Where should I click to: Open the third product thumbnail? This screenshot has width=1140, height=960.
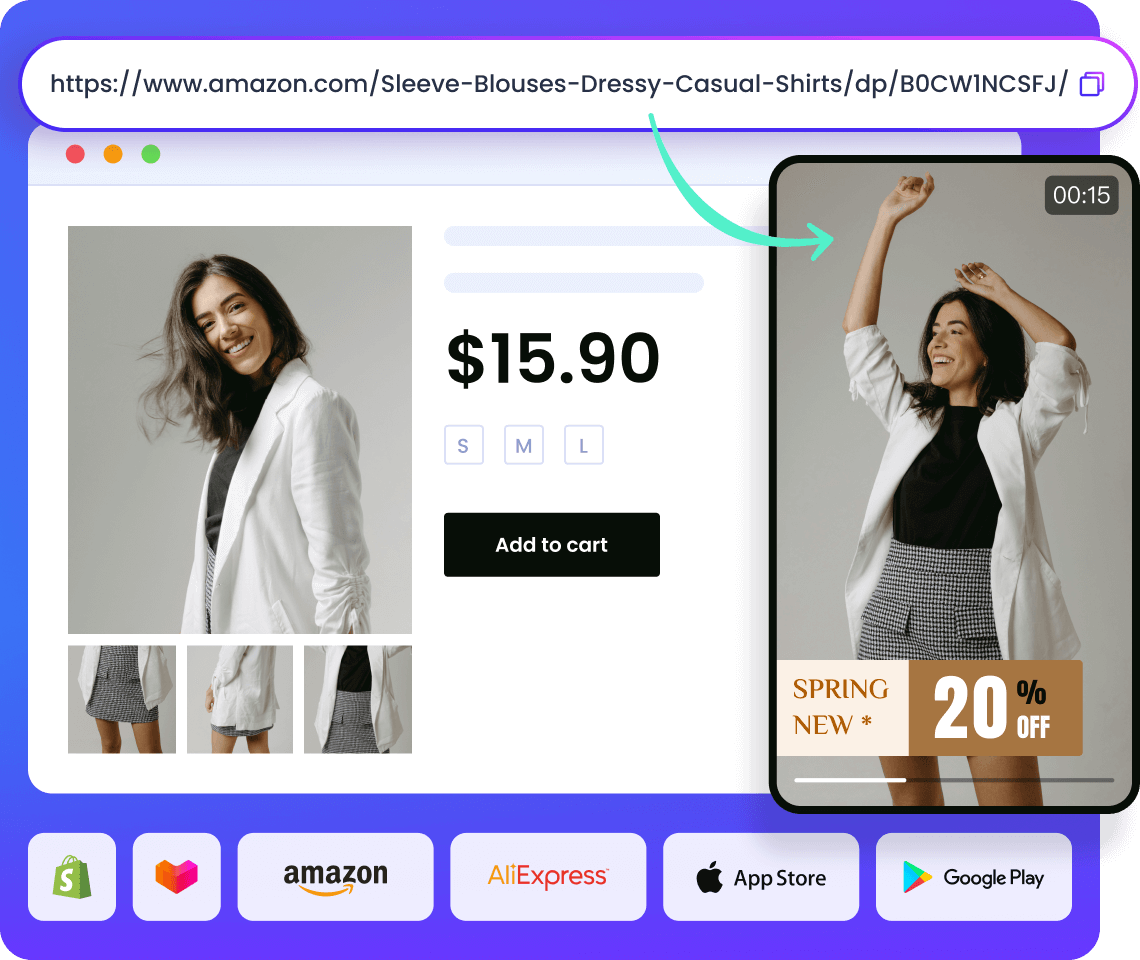[x=358, y=699]
